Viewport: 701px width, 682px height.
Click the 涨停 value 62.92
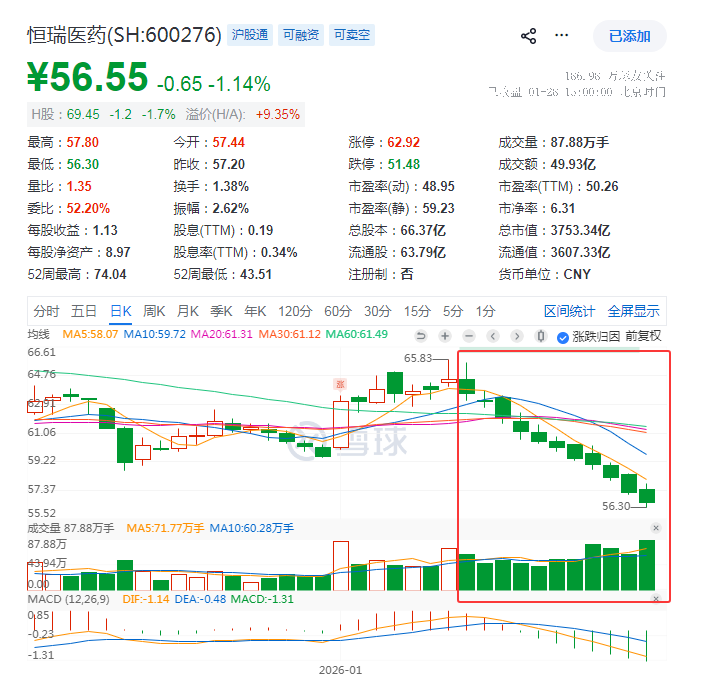404,143
